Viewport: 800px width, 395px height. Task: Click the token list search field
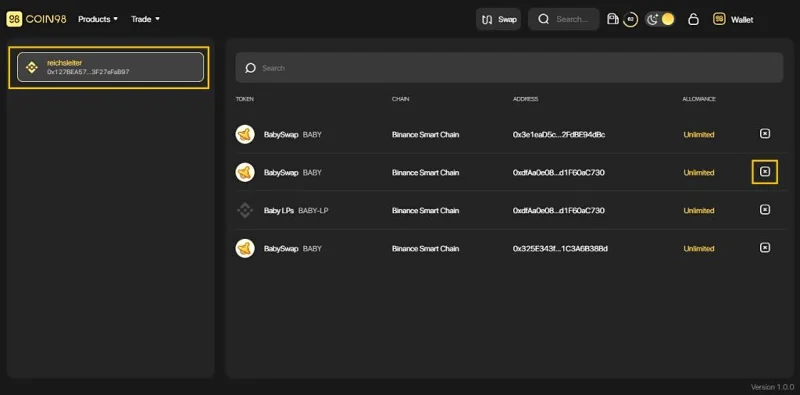(x=509, y=68)
